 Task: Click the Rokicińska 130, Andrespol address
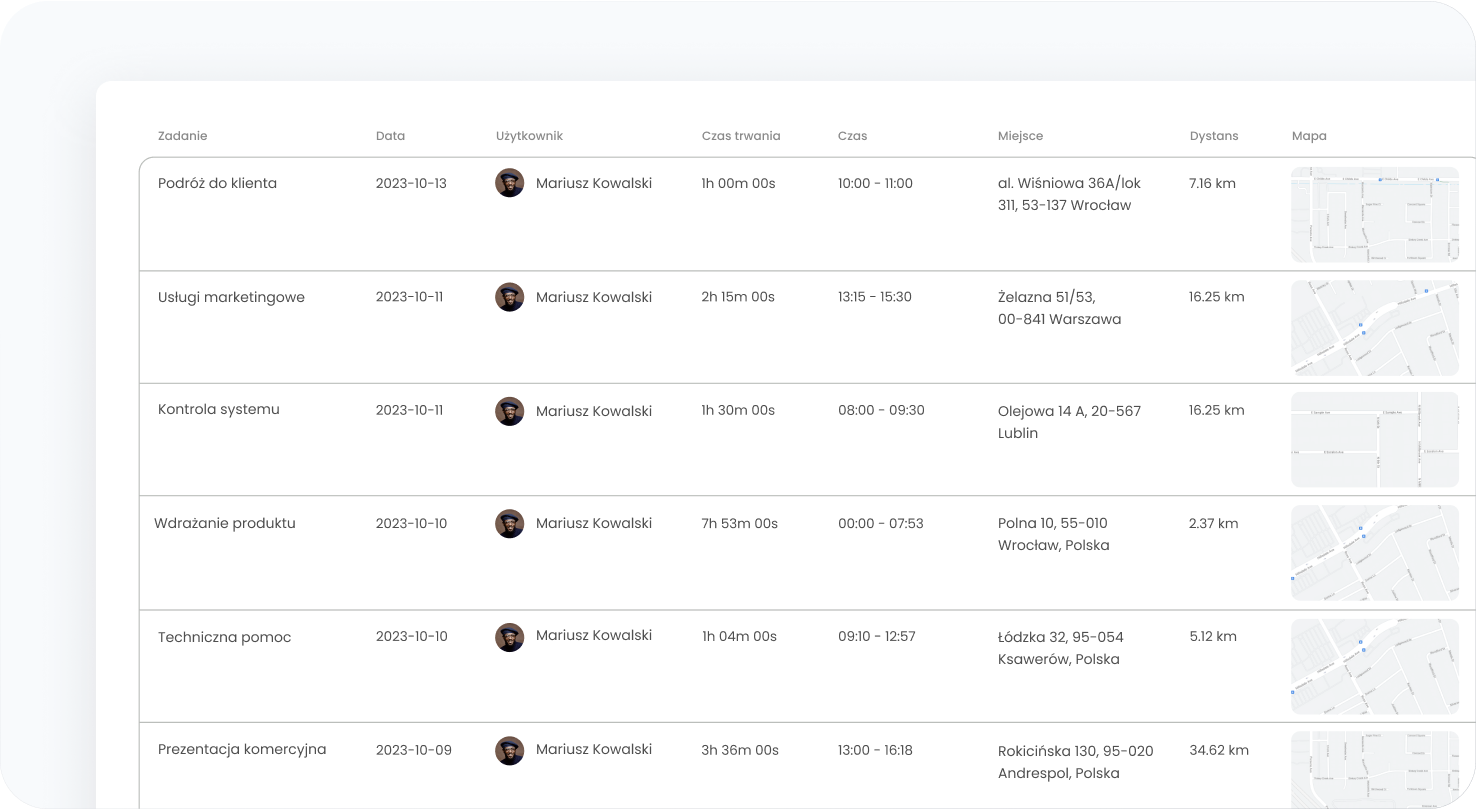(1075, 762)
